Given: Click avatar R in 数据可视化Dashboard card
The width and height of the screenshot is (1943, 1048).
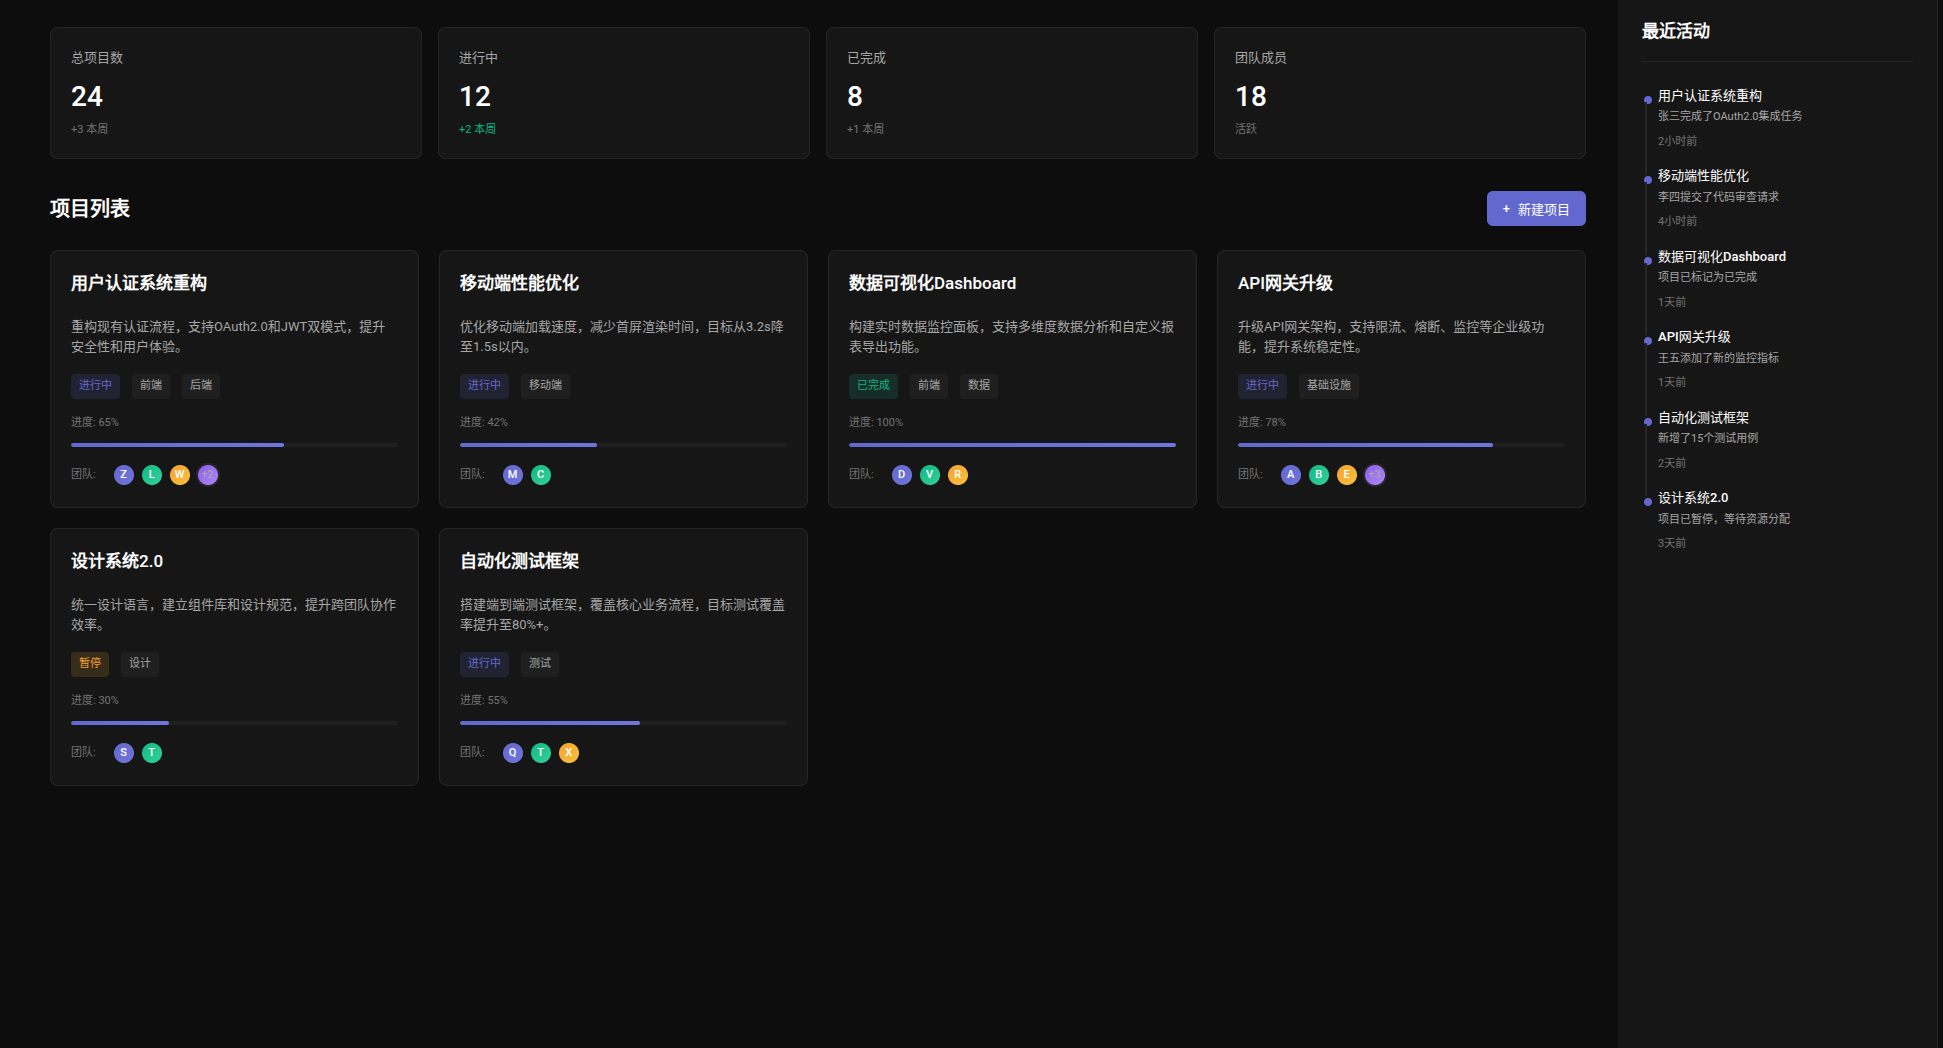Looking at the screenshot, I should point(958,475).
